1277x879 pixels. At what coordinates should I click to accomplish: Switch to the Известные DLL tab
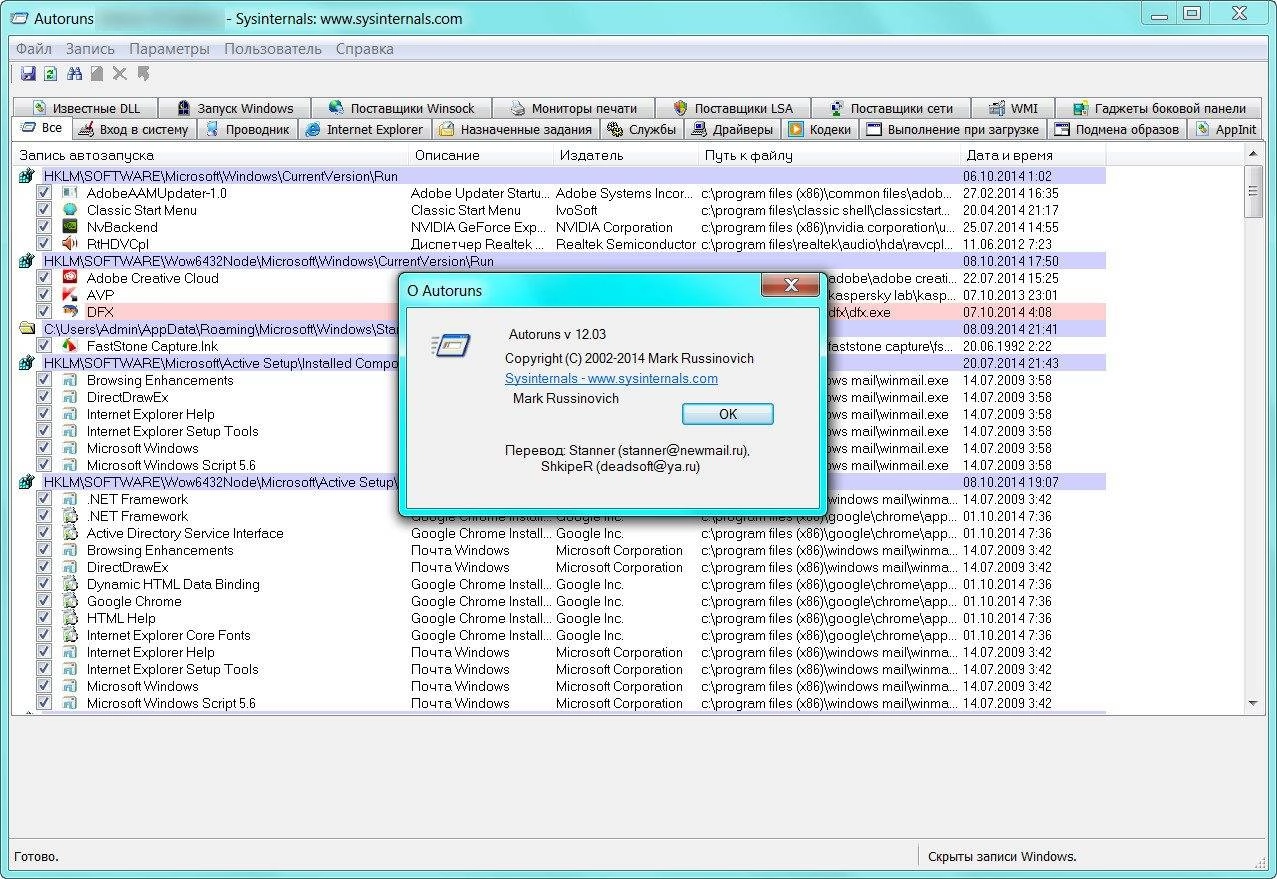point(87,108)
